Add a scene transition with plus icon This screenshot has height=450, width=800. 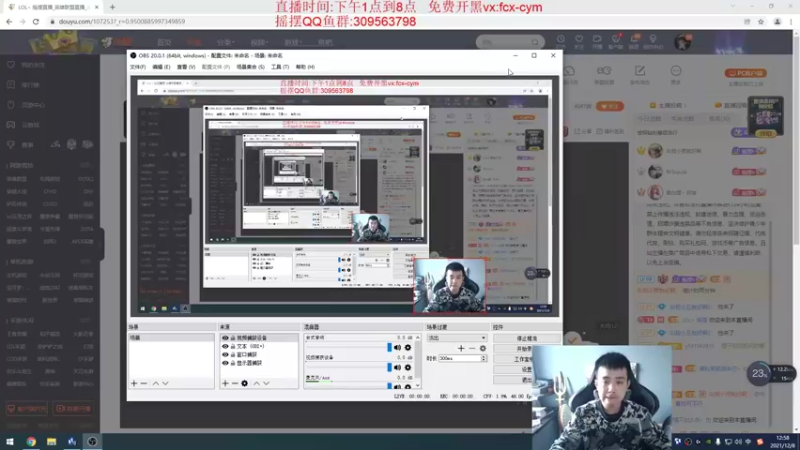pos(461,348)
